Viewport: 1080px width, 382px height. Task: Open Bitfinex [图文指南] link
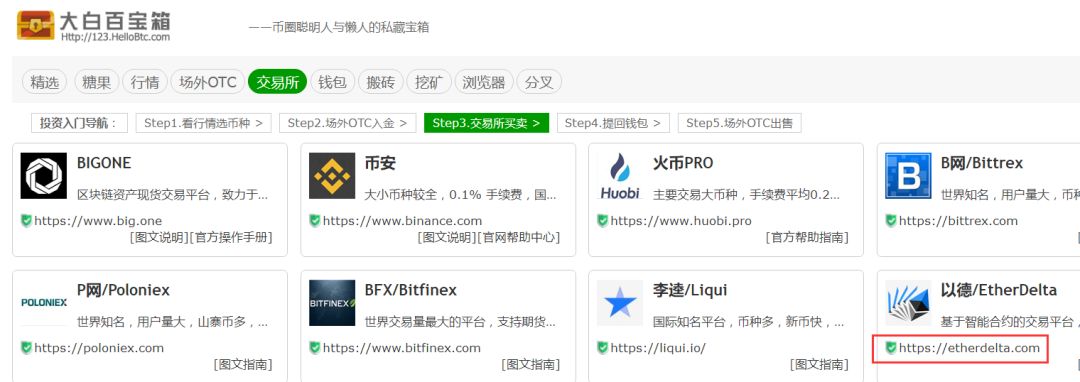(530, 364)
